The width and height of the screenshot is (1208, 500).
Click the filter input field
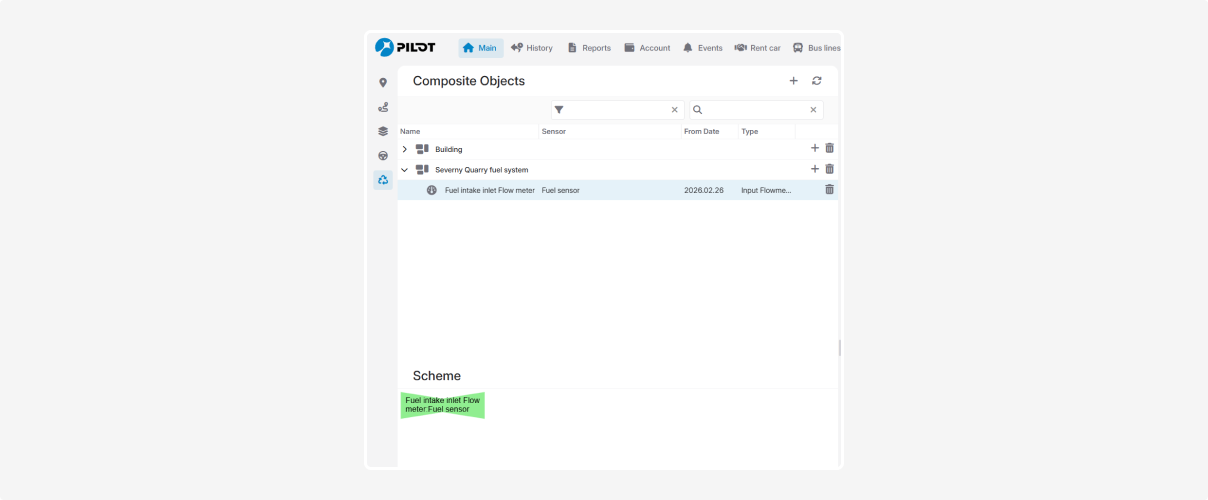coord(617,110)
